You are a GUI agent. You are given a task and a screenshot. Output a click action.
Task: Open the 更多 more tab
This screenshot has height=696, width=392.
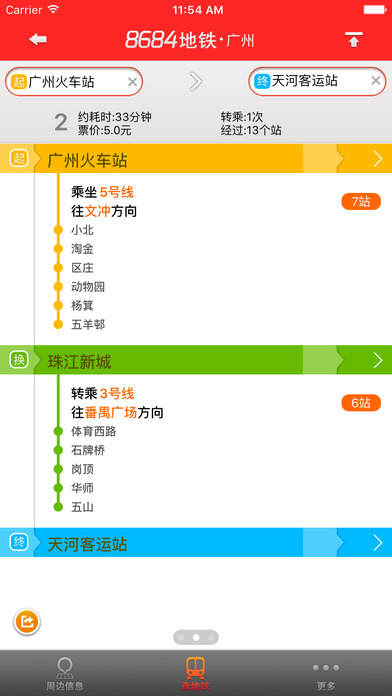point(326,673)
